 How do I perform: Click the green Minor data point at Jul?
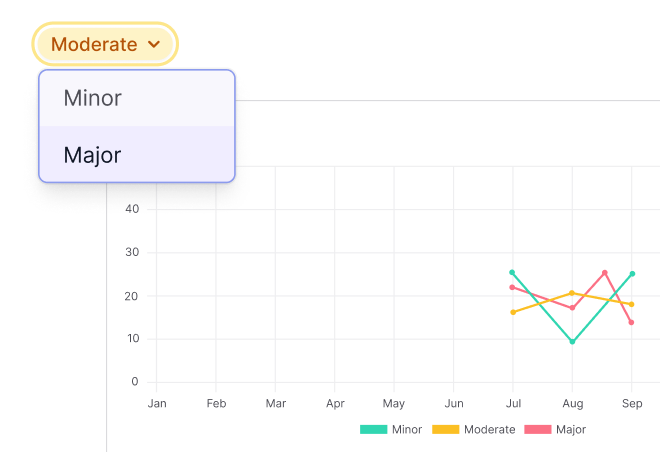512,272
